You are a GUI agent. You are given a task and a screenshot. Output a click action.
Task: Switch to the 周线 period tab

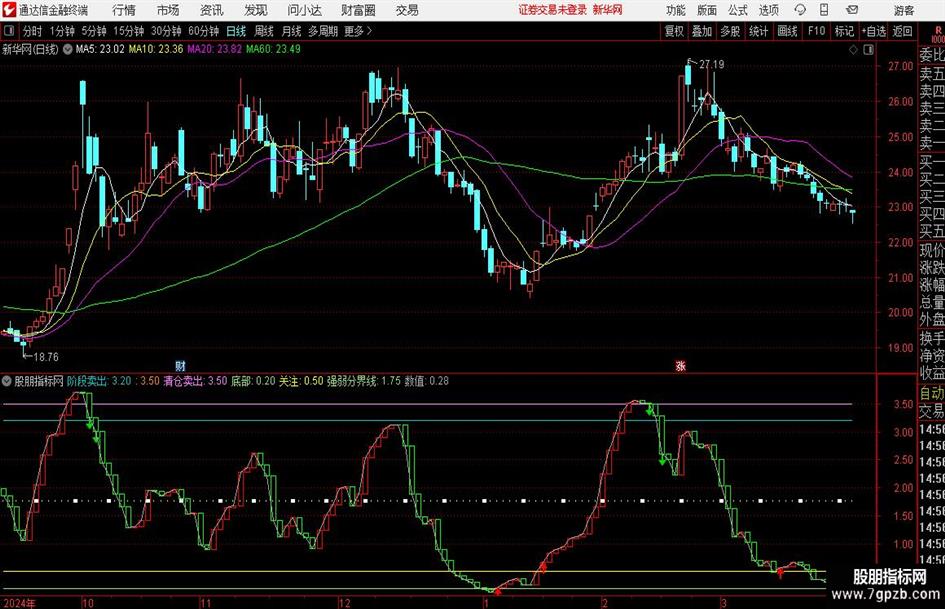tap(264, 31)
